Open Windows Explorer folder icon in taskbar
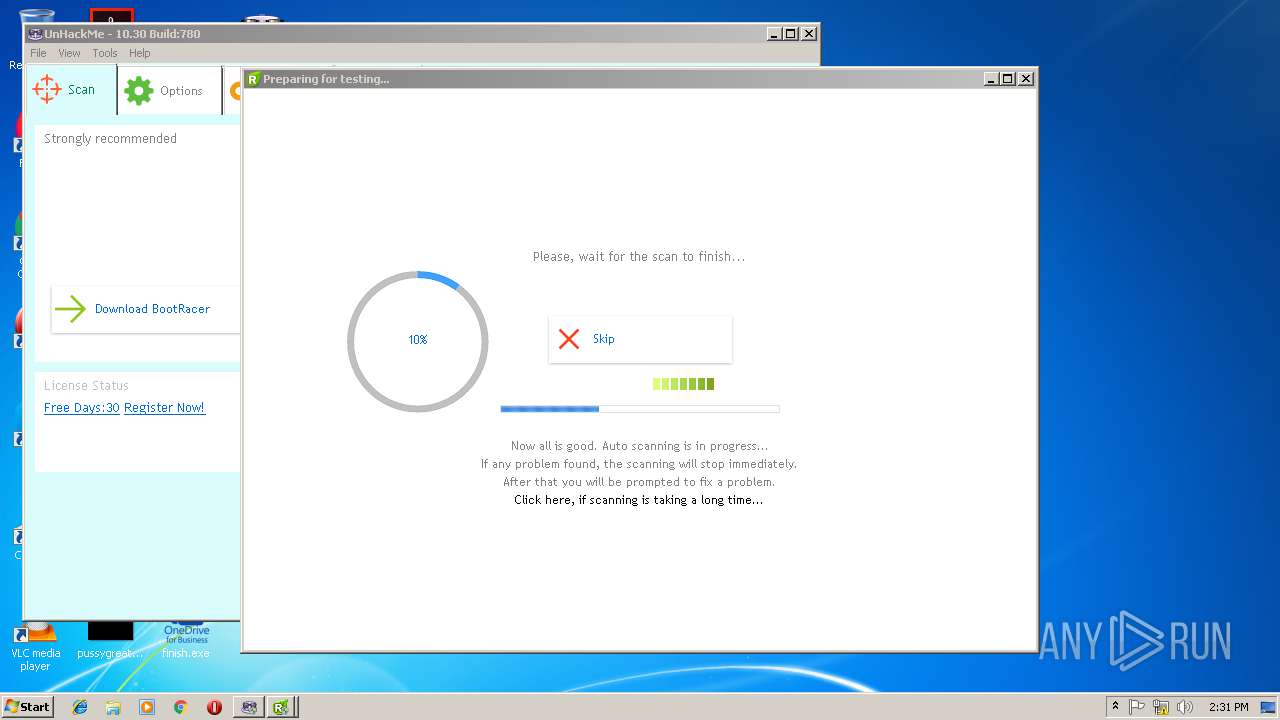1280x720 pixels. coord(113,707)
